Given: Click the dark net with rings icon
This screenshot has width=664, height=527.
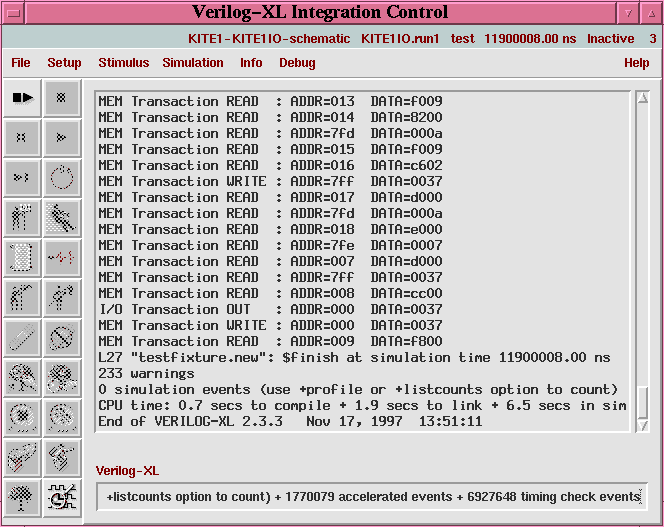Looking at the screenshot, I should (62, 377).
